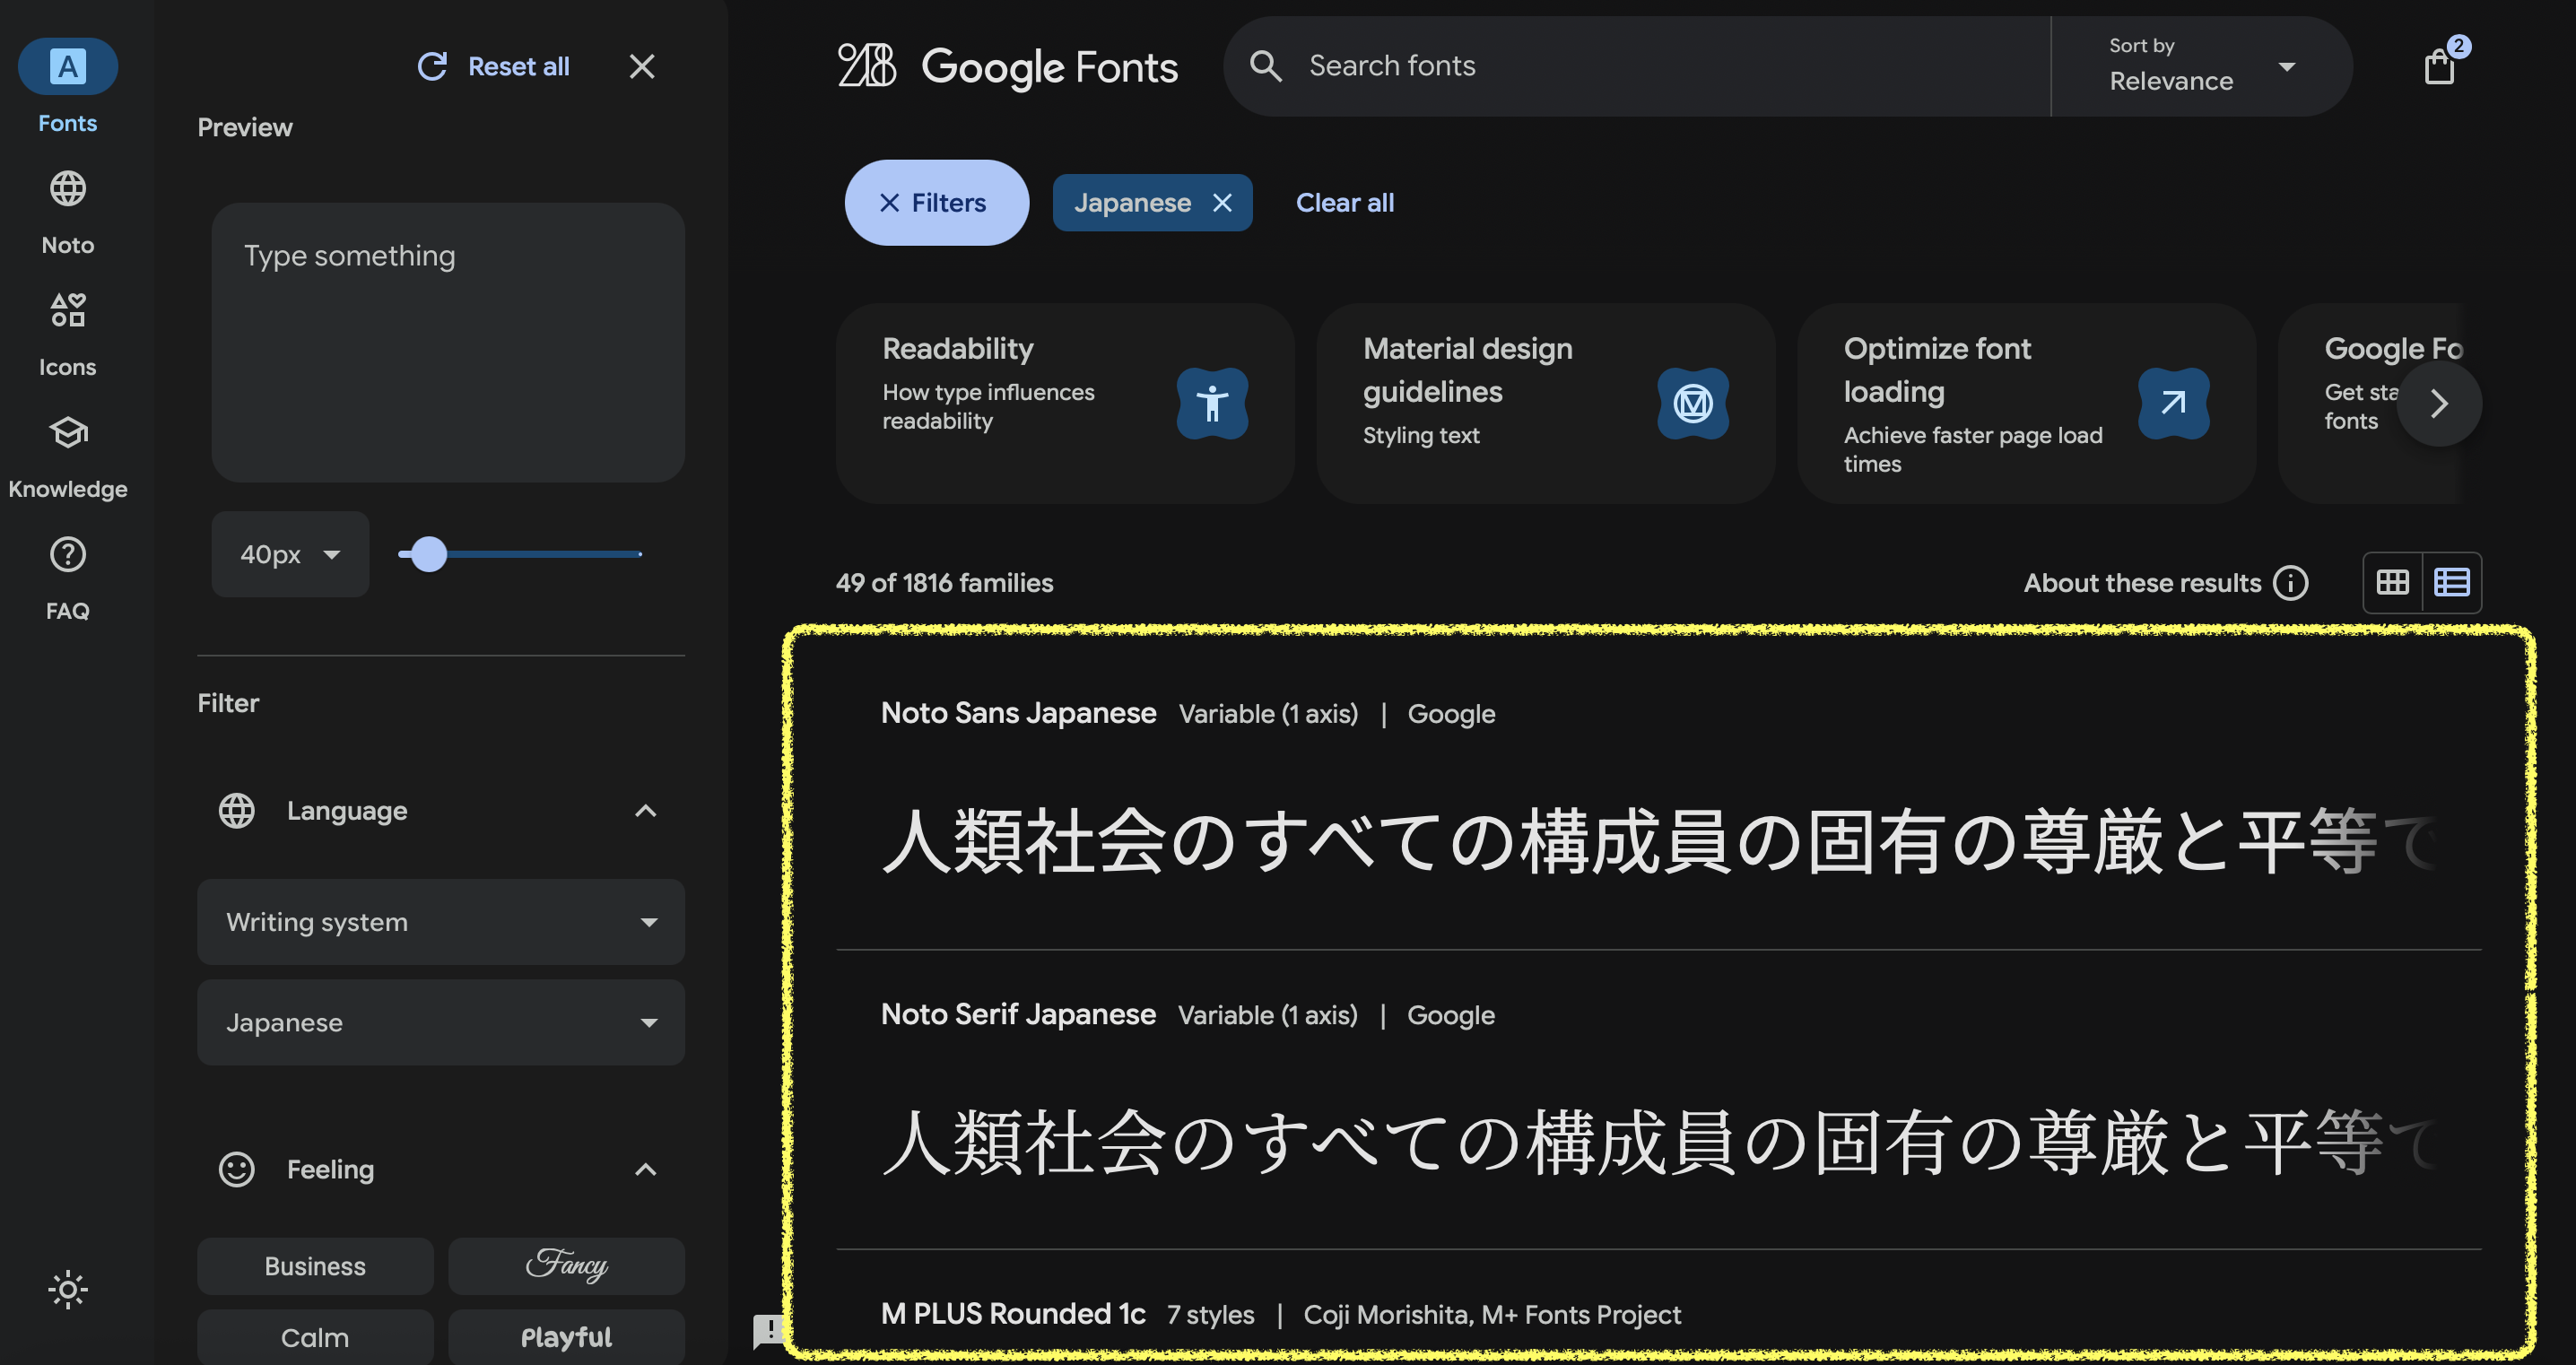Open the Material design guidelines icon
The width and height of the screenshot is (2576, 1365).
[x=1692, y=403]
